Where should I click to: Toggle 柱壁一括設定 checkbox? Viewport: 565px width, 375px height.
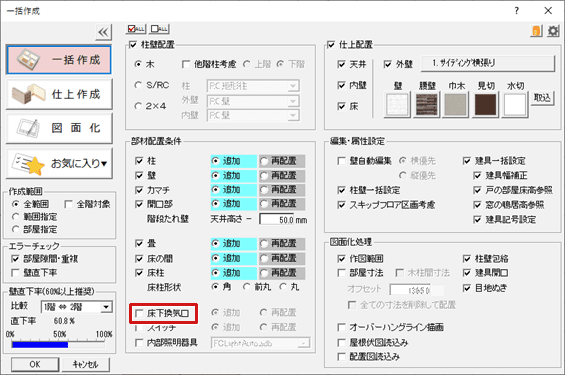click(342, 190)
